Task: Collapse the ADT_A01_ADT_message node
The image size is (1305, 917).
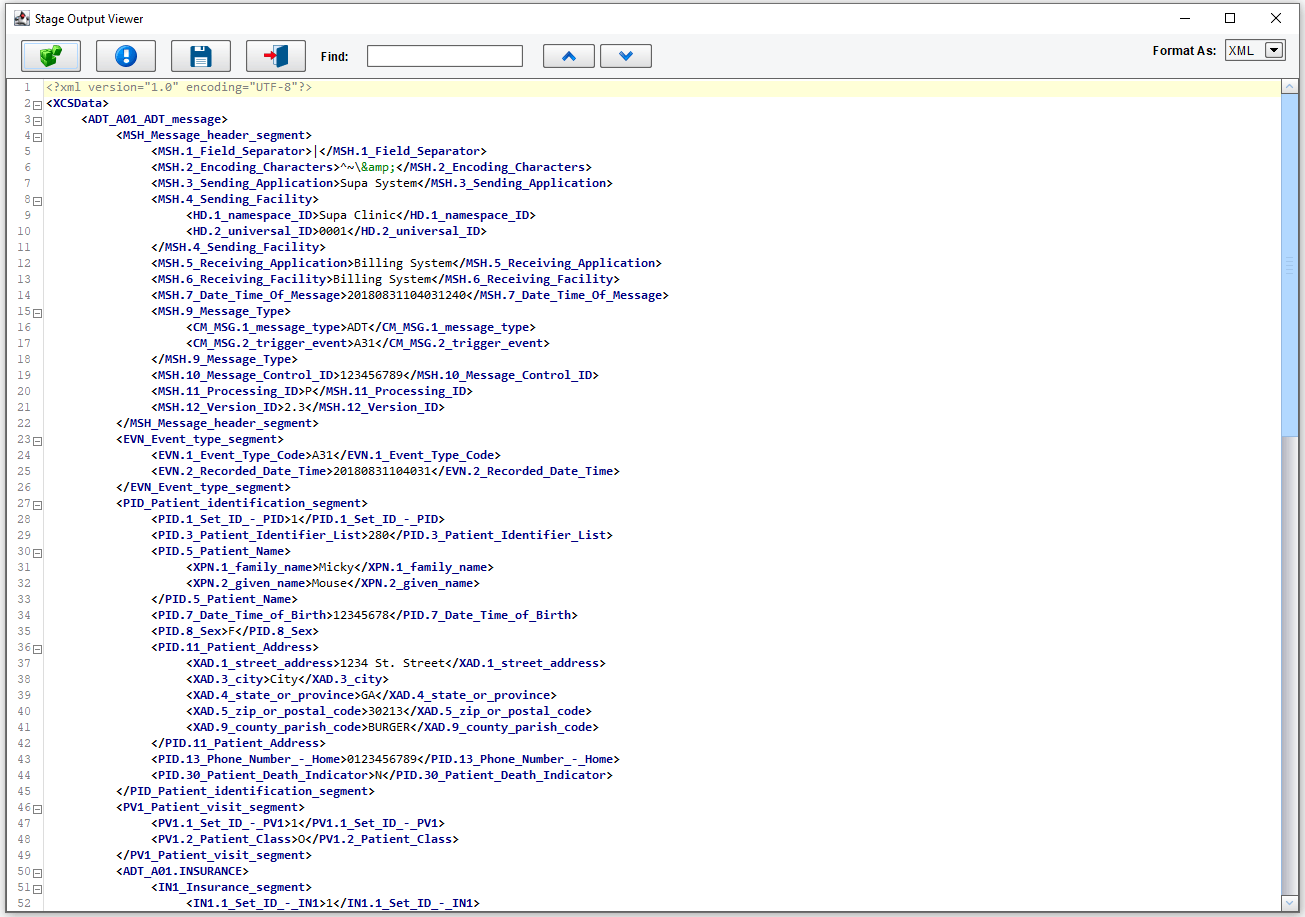Action: pyautogui.click(x=36, y=120)
